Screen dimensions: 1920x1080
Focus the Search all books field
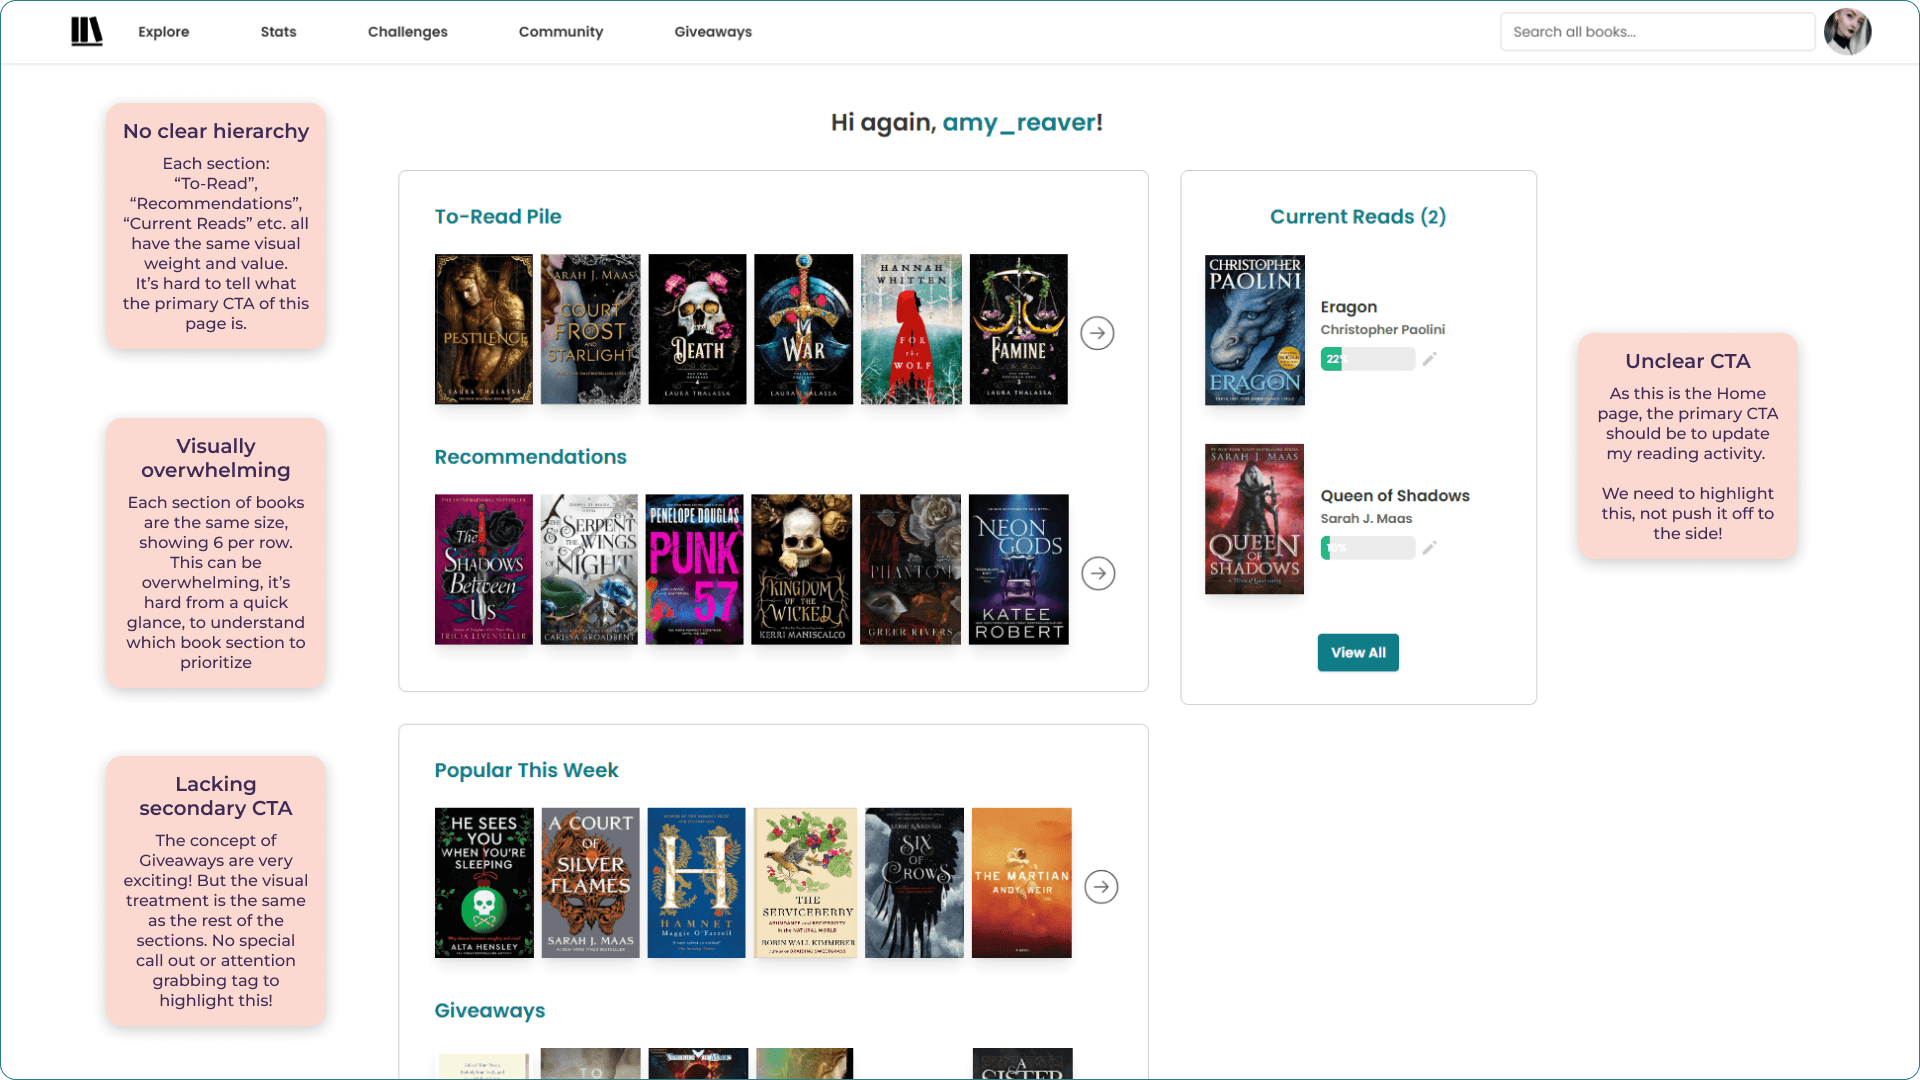click(x=1656, y=32)
